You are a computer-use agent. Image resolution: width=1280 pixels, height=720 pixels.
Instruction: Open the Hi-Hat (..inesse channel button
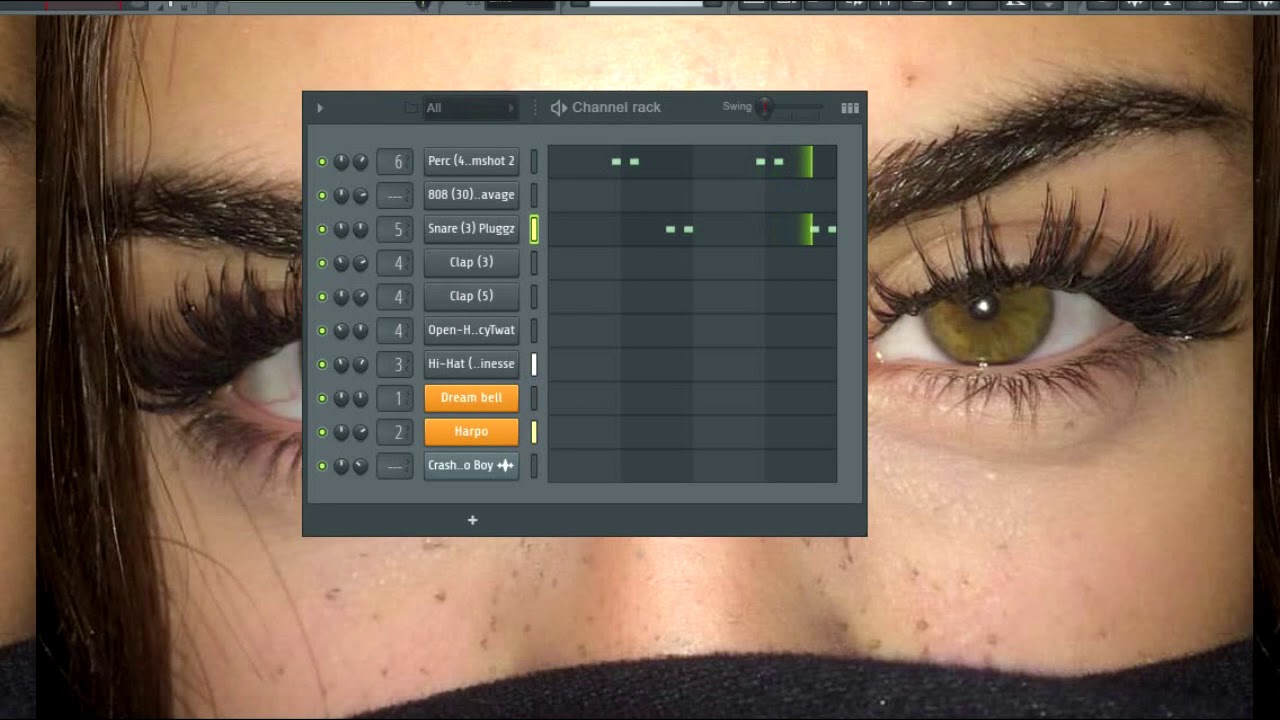point(471,364)
